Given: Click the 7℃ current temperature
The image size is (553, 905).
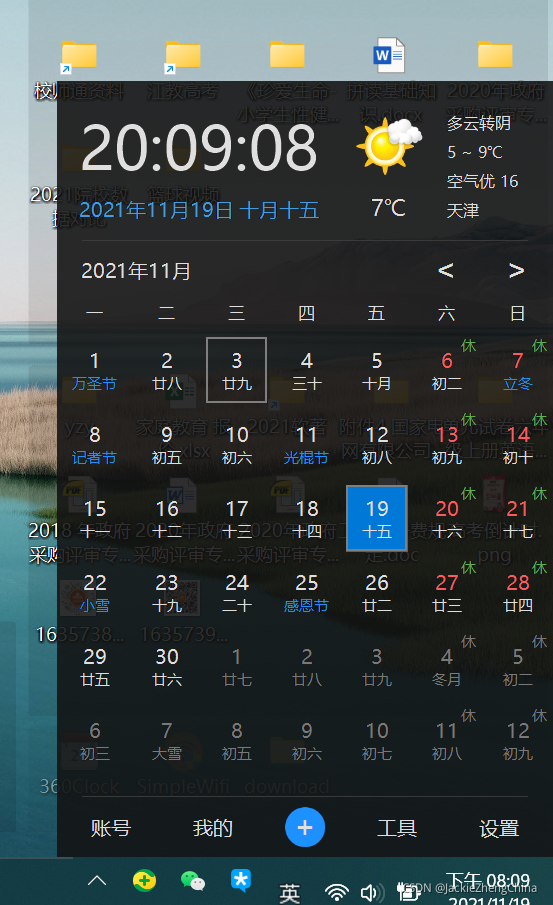Looking at the screenshot, I should click(x=388, y=207).
